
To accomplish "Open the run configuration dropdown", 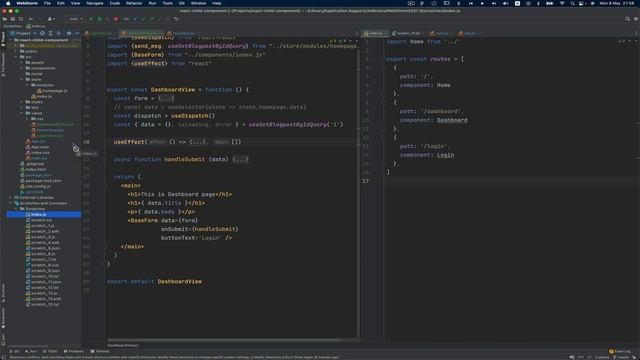I will [x=76, y=19].
